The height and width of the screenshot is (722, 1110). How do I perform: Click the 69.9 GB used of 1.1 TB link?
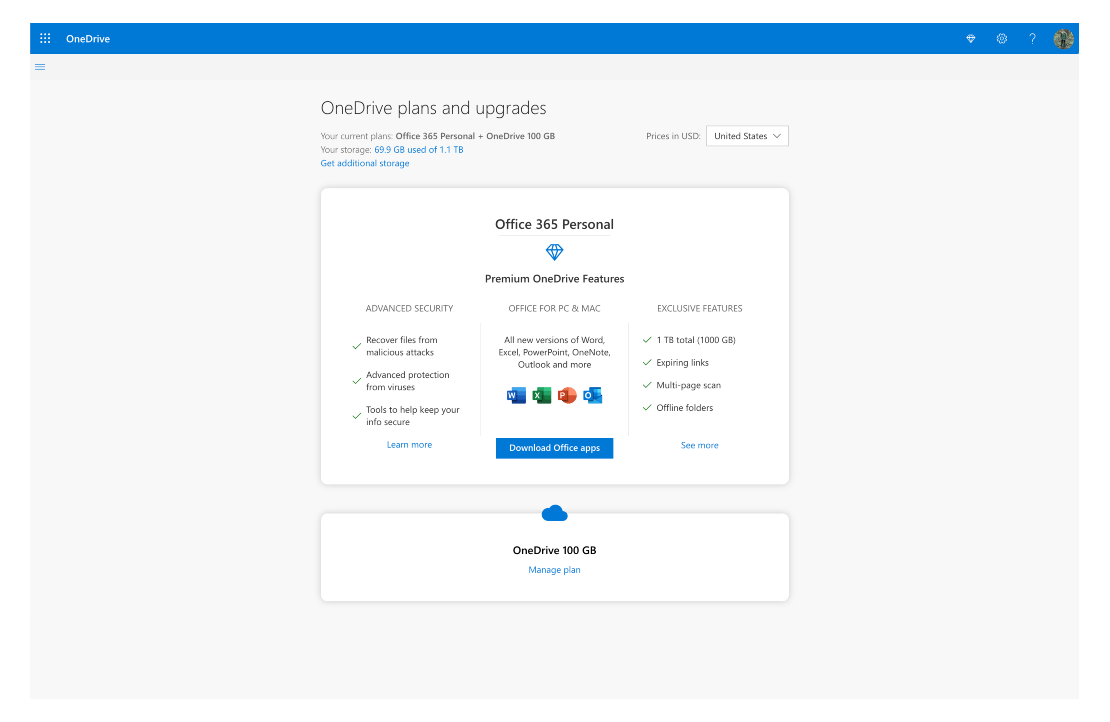click(418, 149)
